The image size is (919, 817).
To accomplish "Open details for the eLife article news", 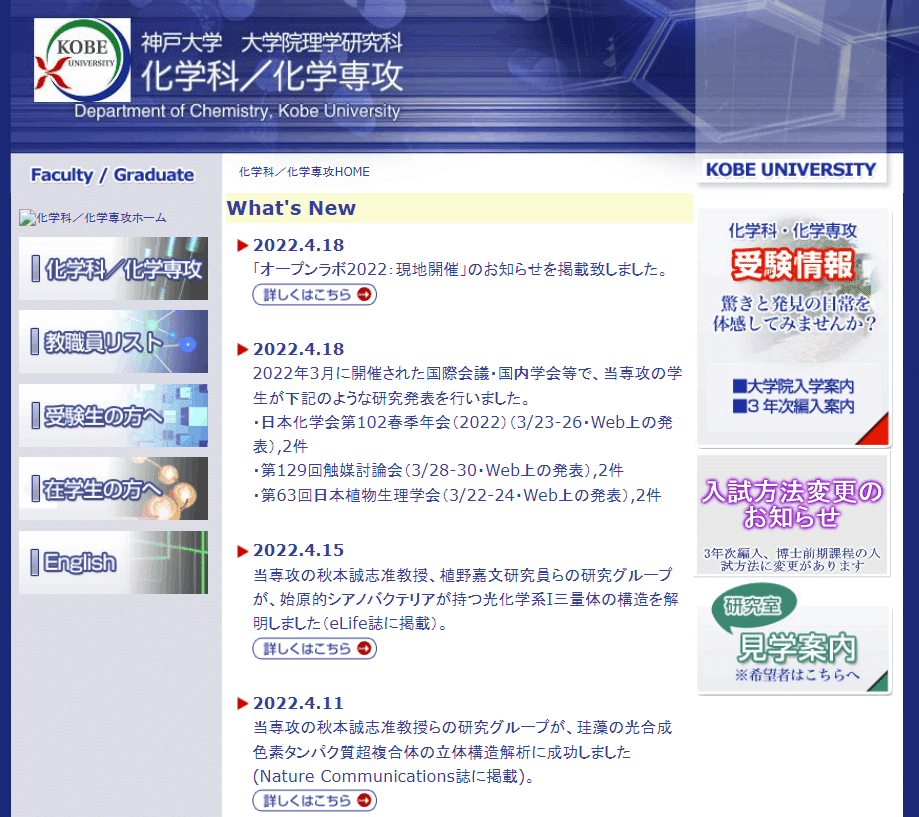I will pos(314,648).
